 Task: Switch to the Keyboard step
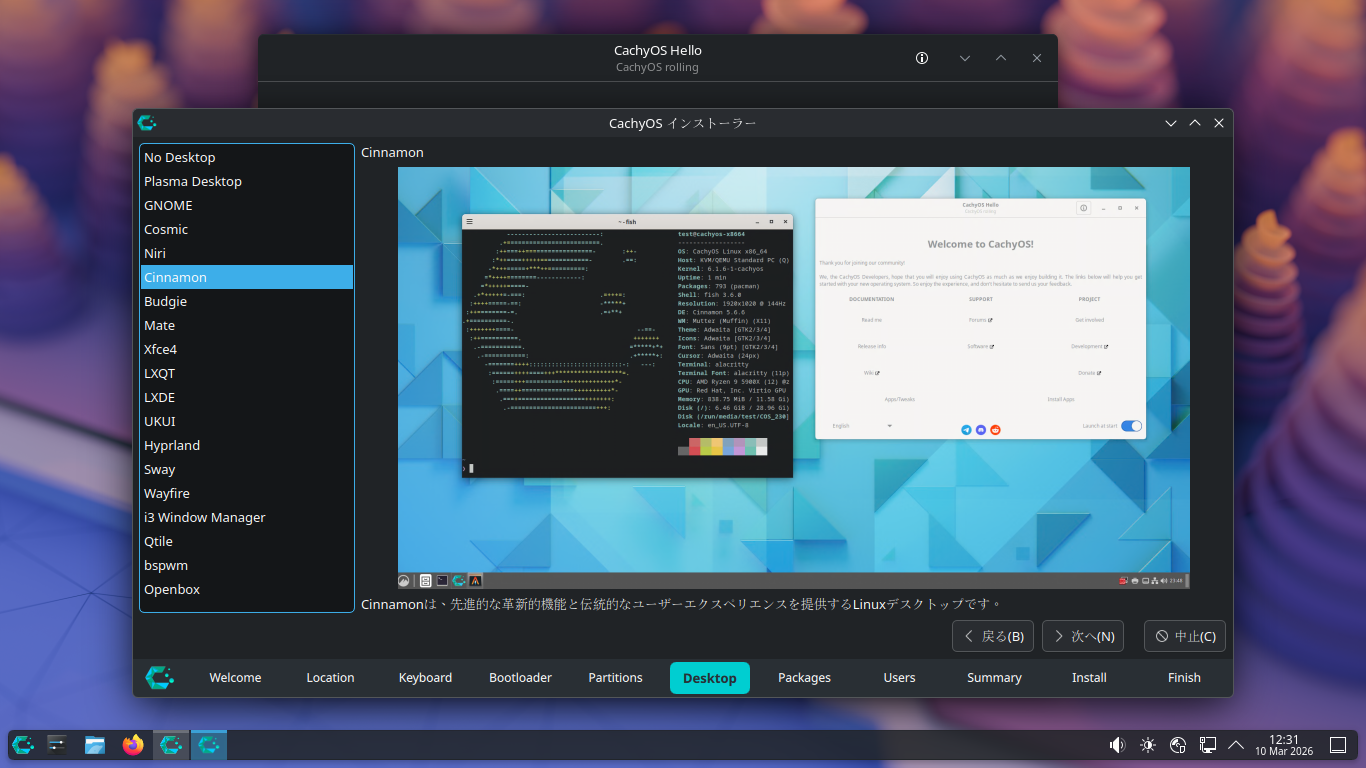tap(425, 678)
